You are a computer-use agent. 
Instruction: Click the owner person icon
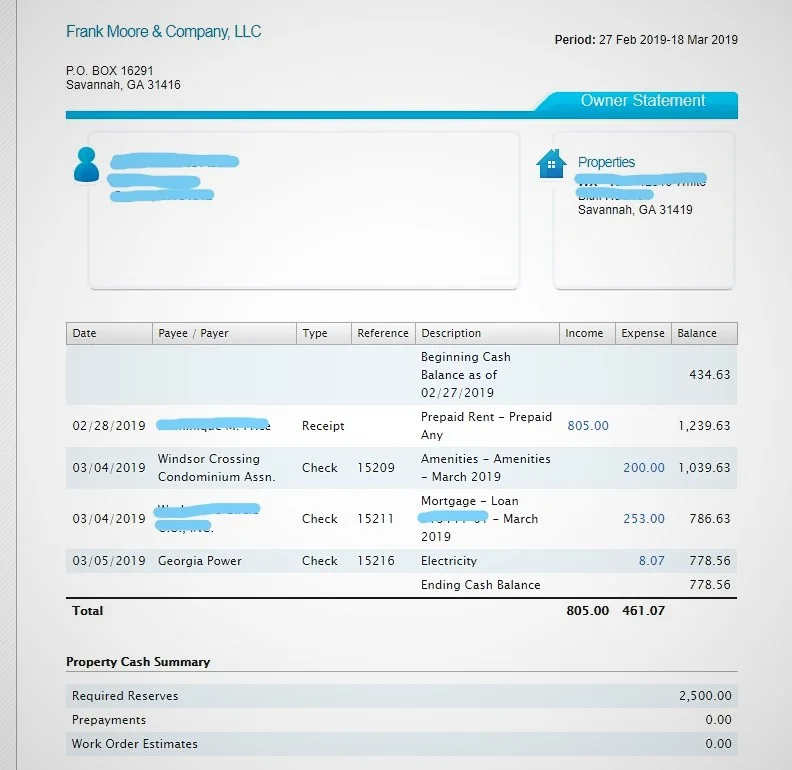[86, 164]
